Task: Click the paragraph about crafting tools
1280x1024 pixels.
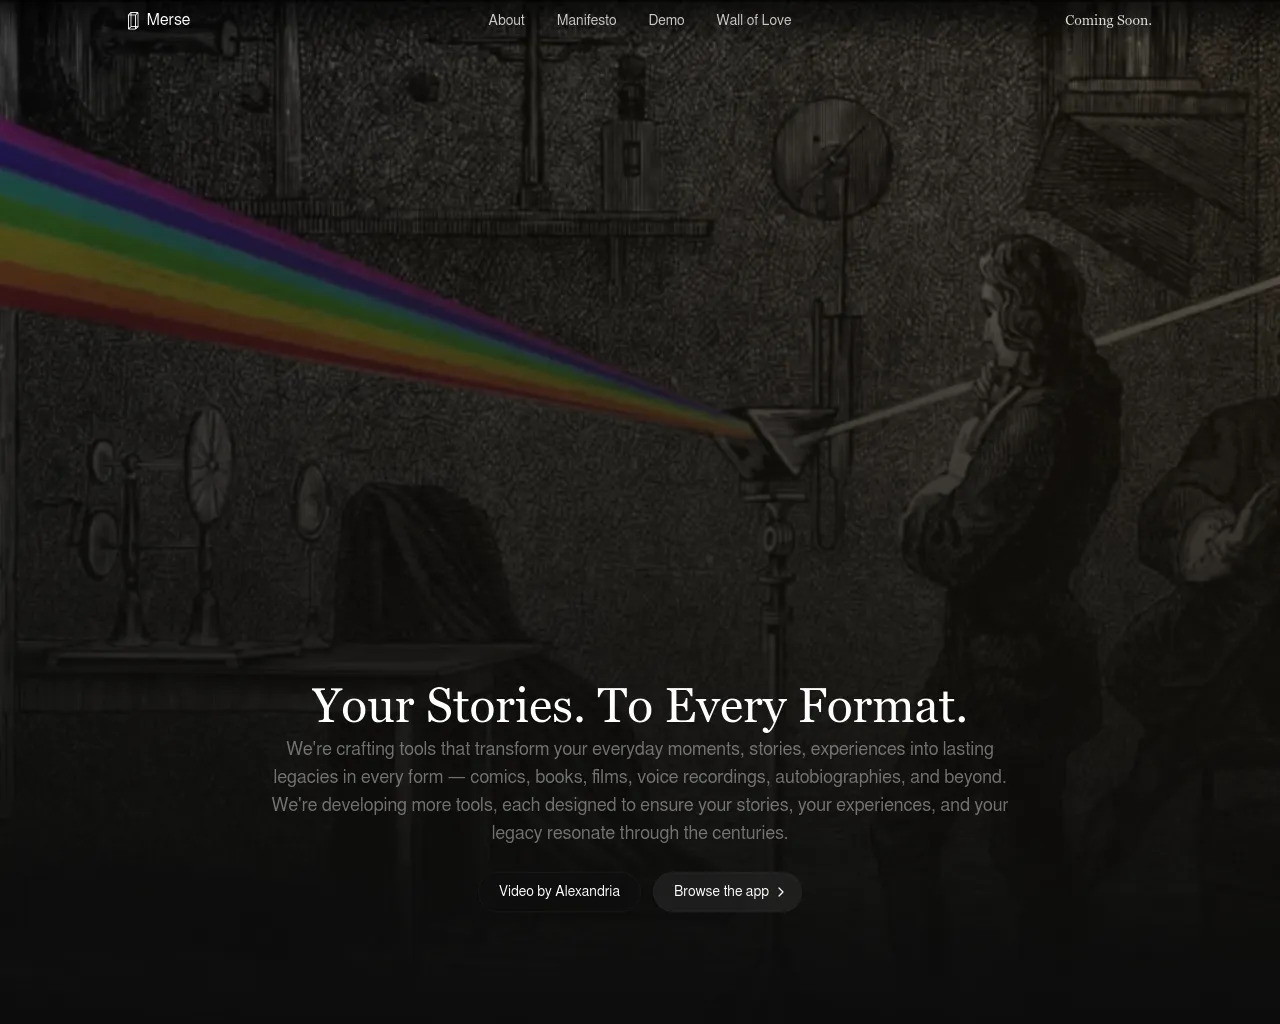Action: pyautogui.click(x=640, y=790)
